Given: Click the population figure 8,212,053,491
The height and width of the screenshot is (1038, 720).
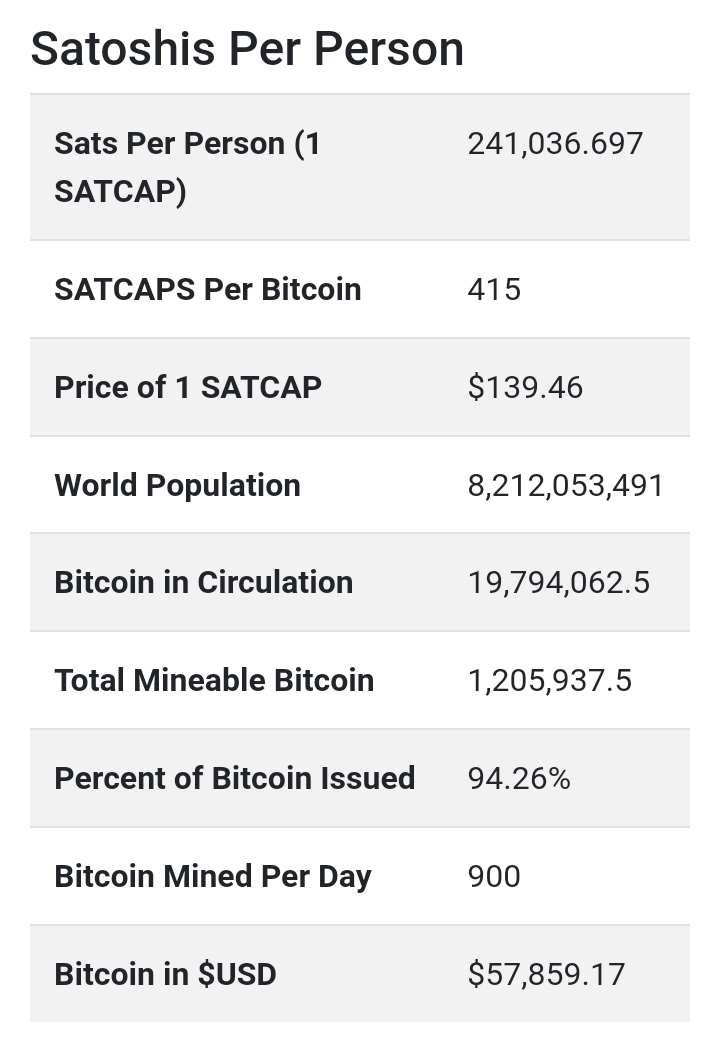Looking at the screenshot, I should [x=565, y=485].
